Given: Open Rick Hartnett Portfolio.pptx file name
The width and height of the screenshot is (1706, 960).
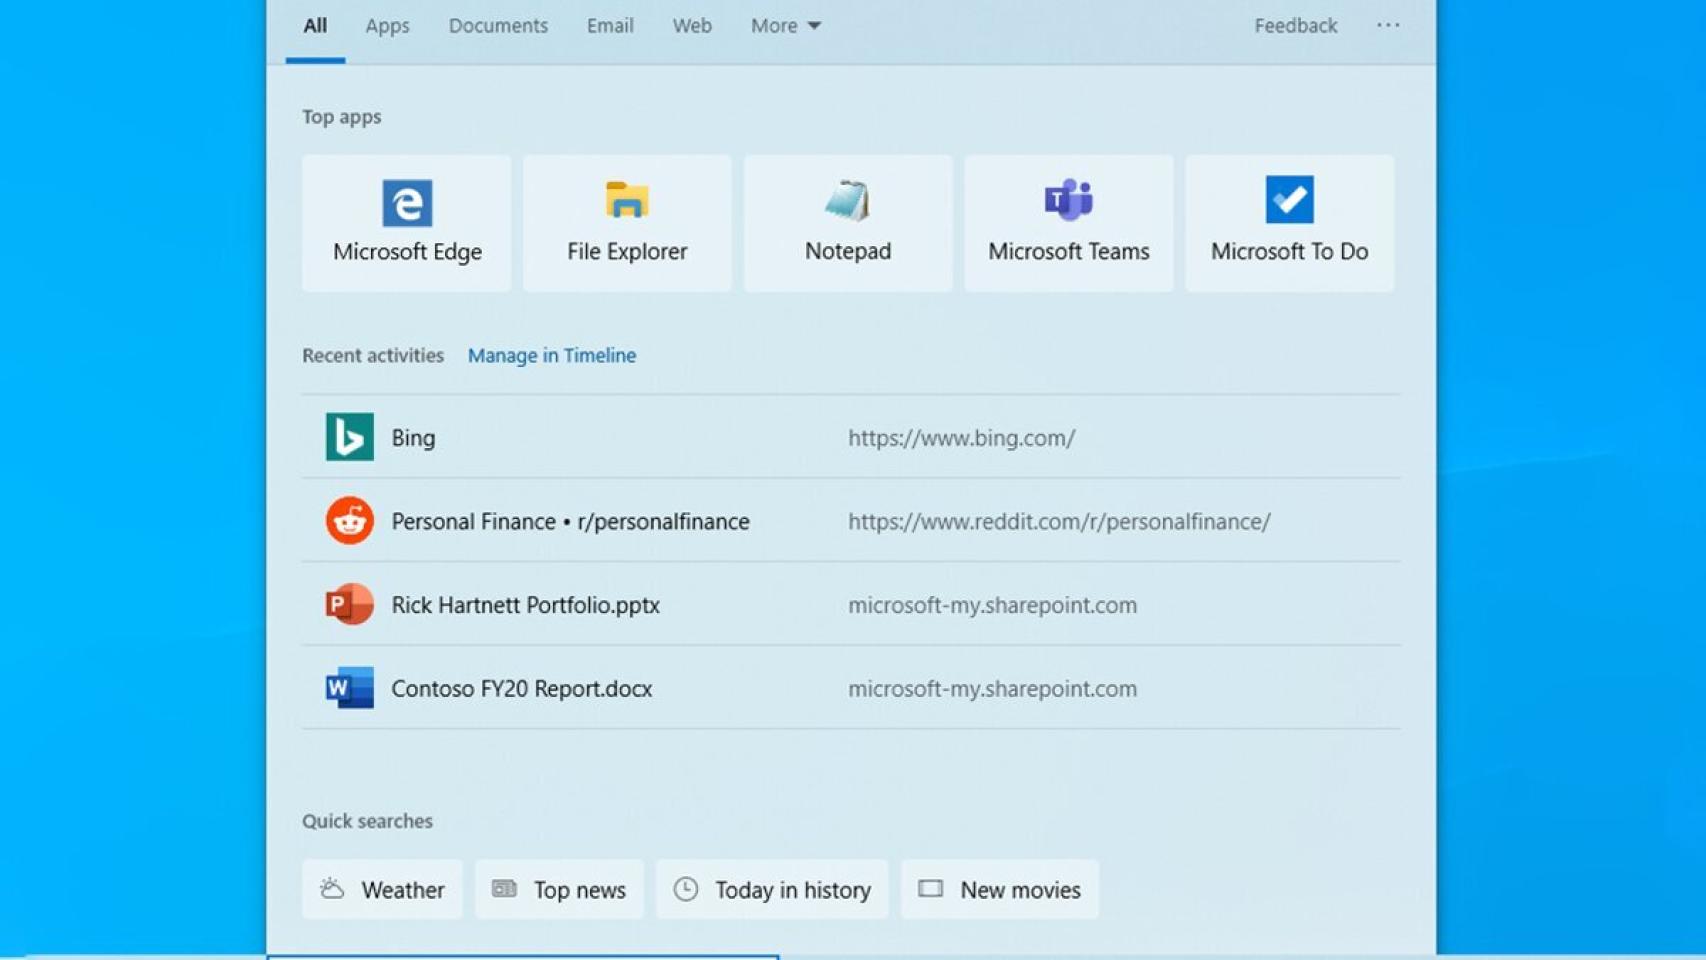Looking at the screenshot, I should click(x=525, y=605).
